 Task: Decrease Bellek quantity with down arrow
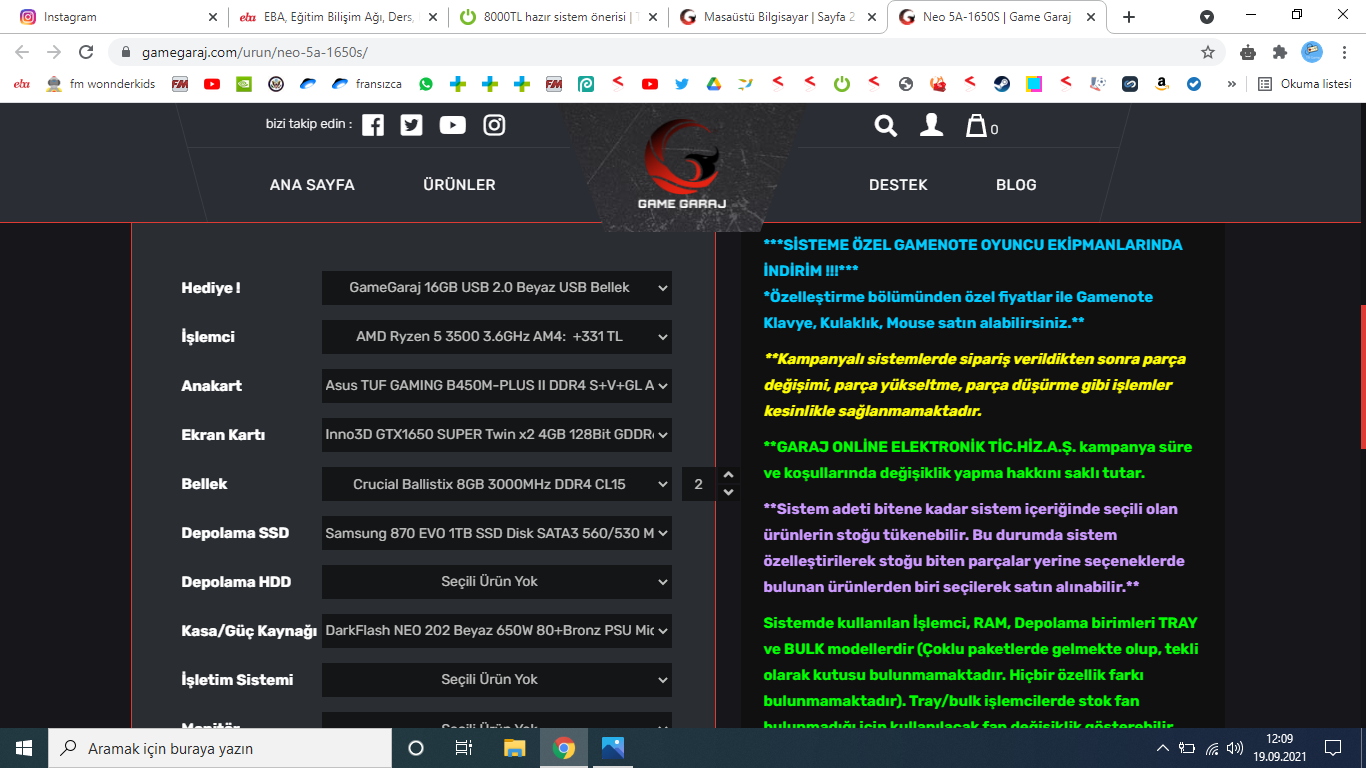point(728,492)
